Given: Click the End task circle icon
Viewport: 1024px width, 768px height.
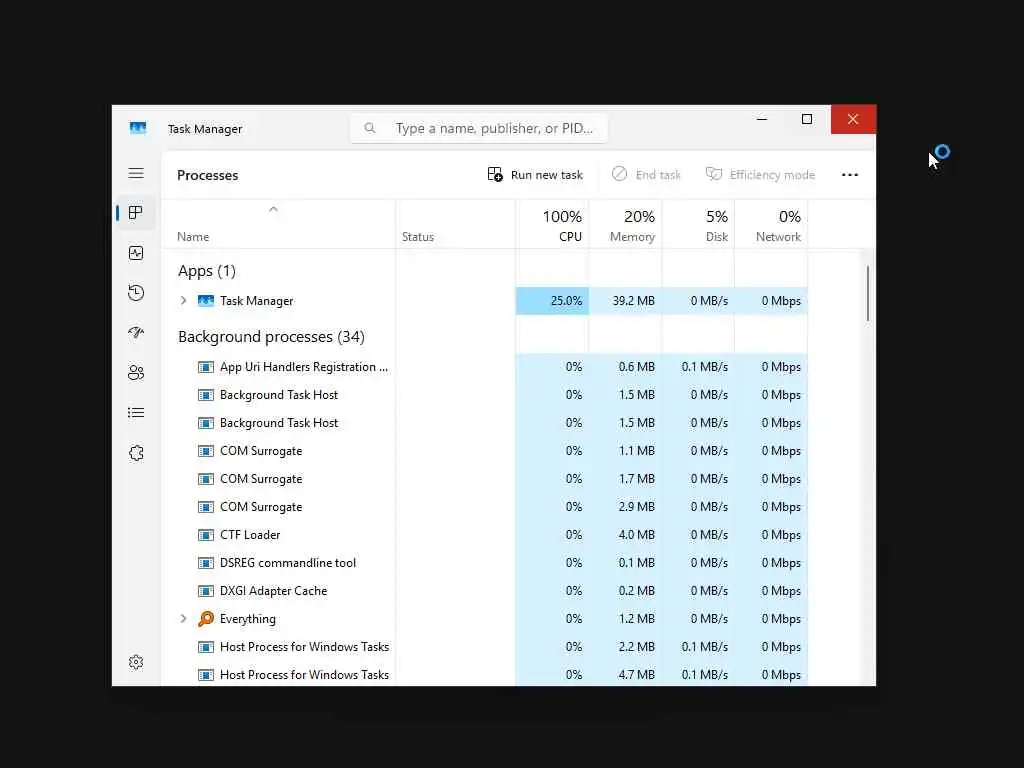Looking at the screenshot, I should (619, 174).
